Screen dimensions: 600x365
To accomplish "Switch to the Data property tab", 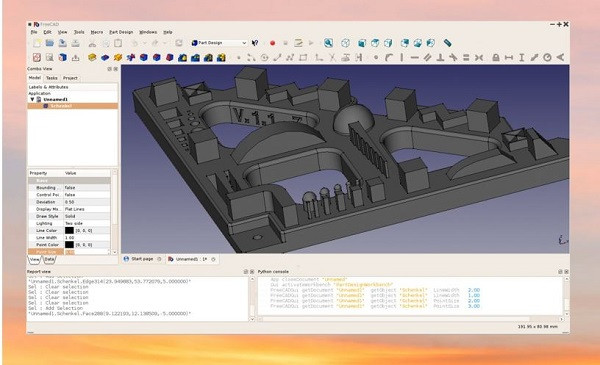I will 49,259.
